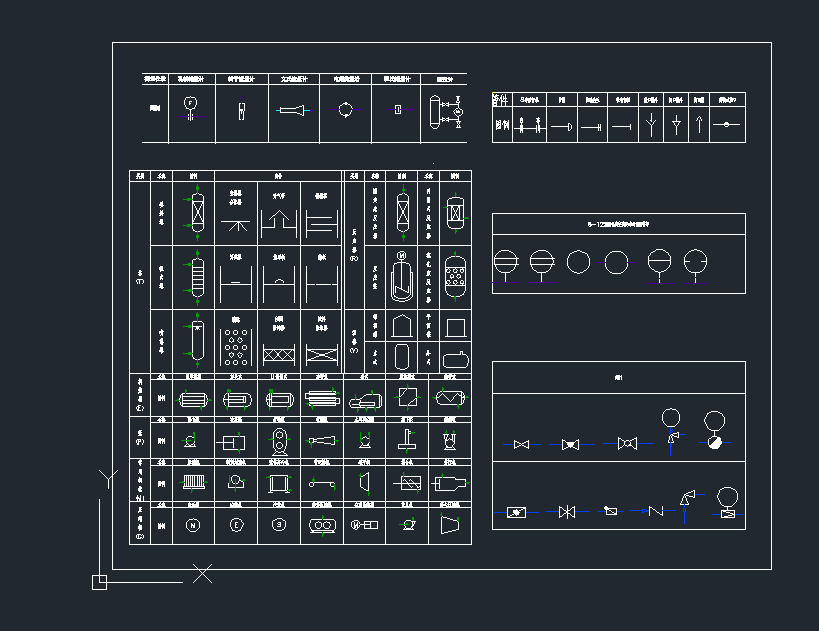Select the first instrument circle with double line
This screenshot has height=631, width=819.
coord(507,262)
